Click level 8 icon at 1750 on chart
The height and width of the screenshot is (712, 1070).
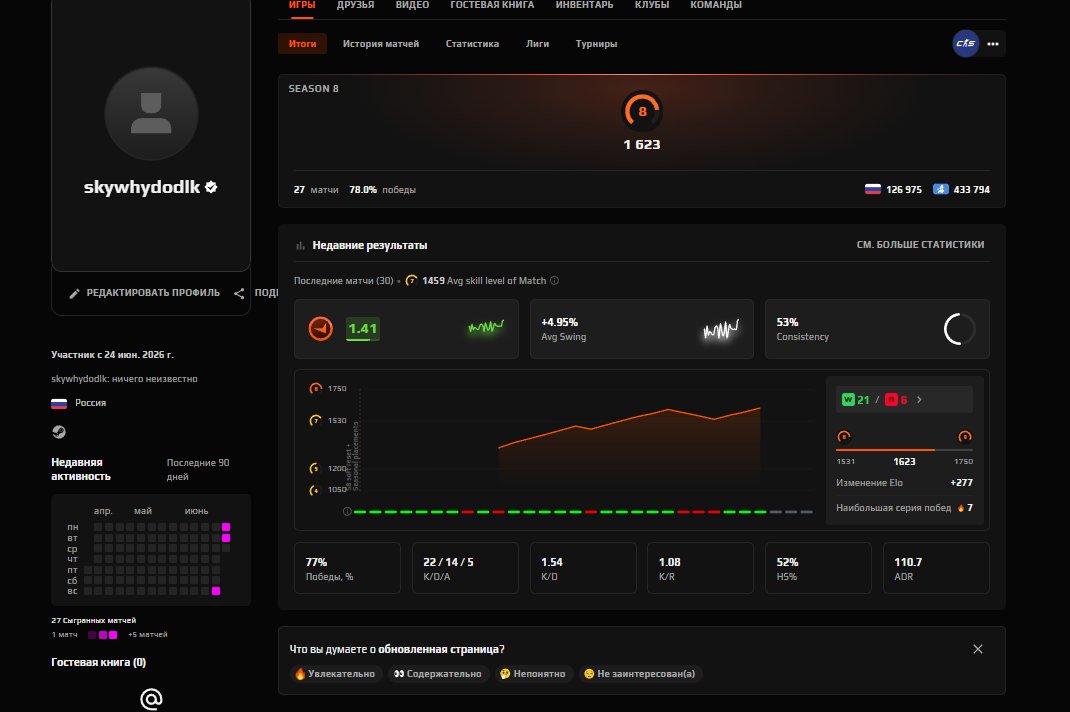[x=315, y=388]
